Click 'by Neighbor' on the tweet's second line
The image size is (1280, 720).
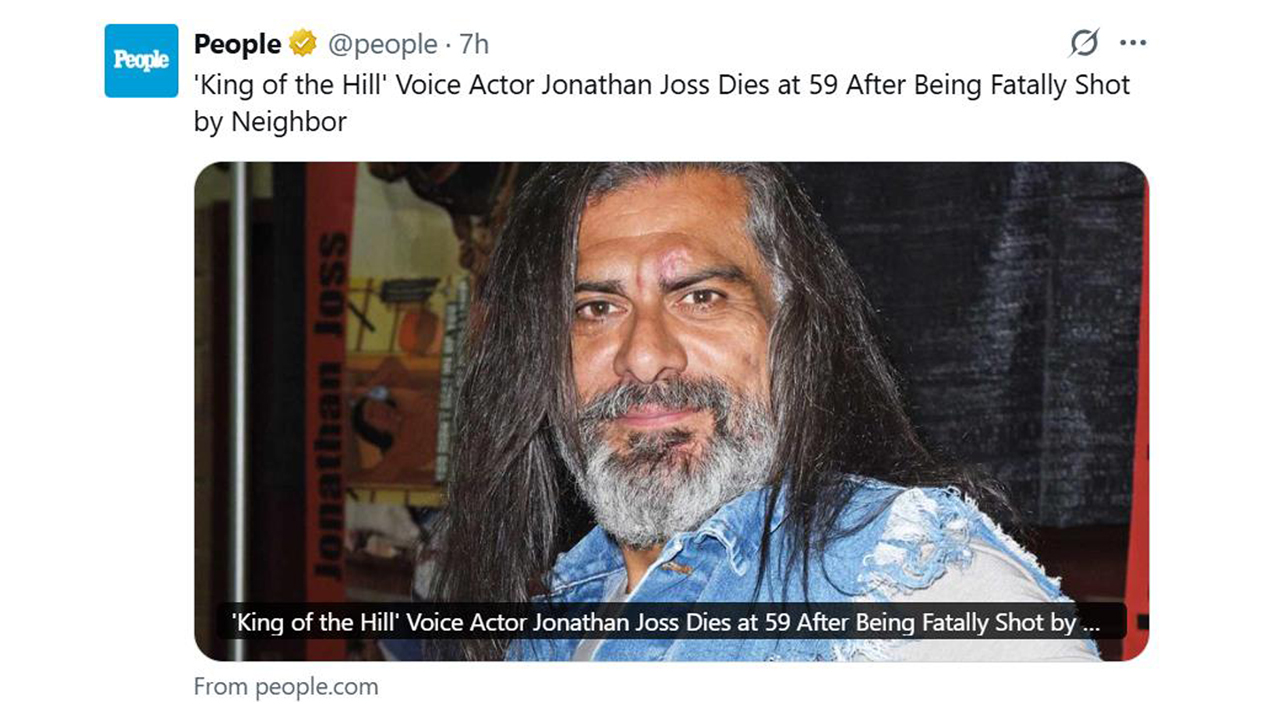pyautogui.click(x=270, y=122)
